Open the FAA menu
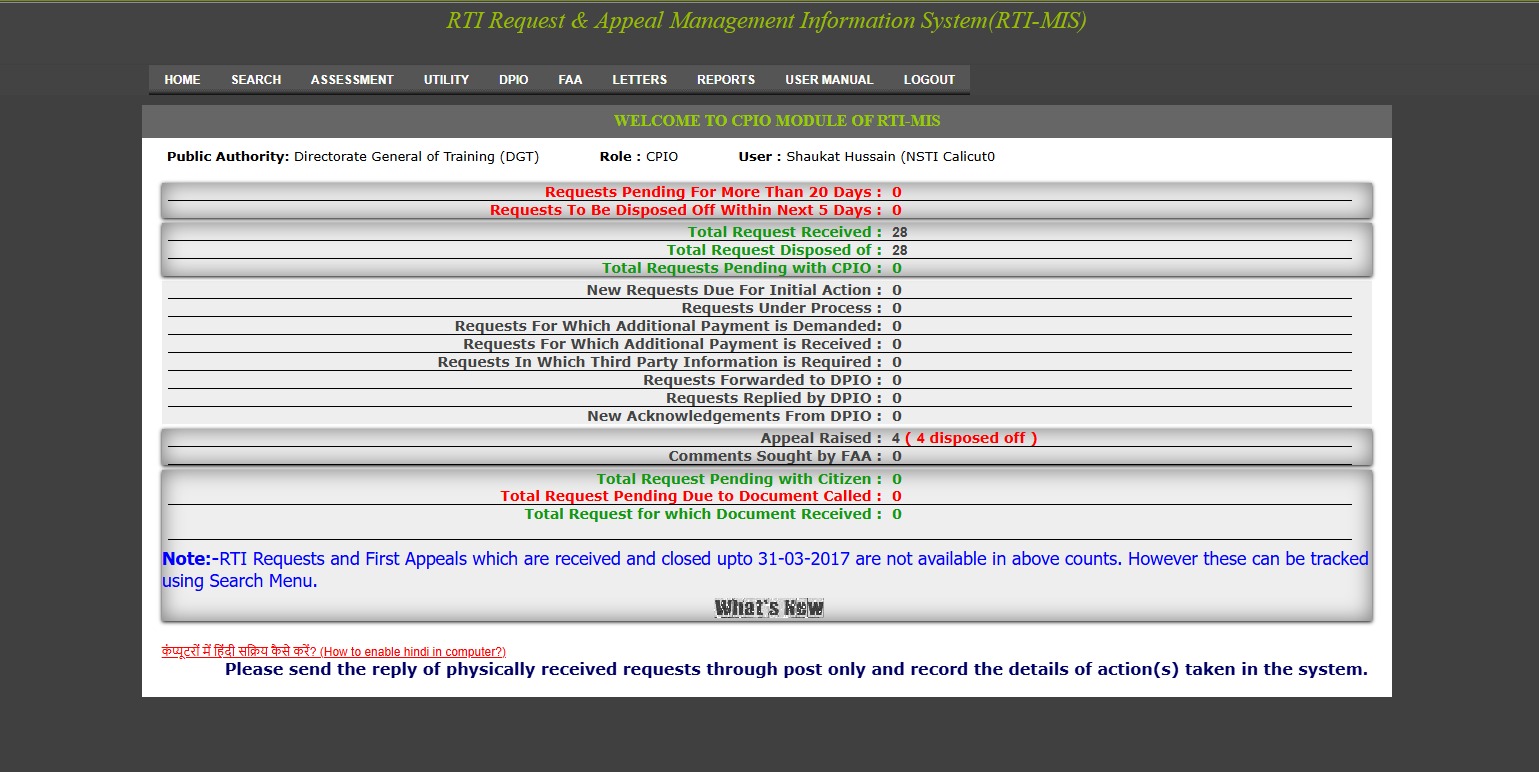 (x=570, y=80)
